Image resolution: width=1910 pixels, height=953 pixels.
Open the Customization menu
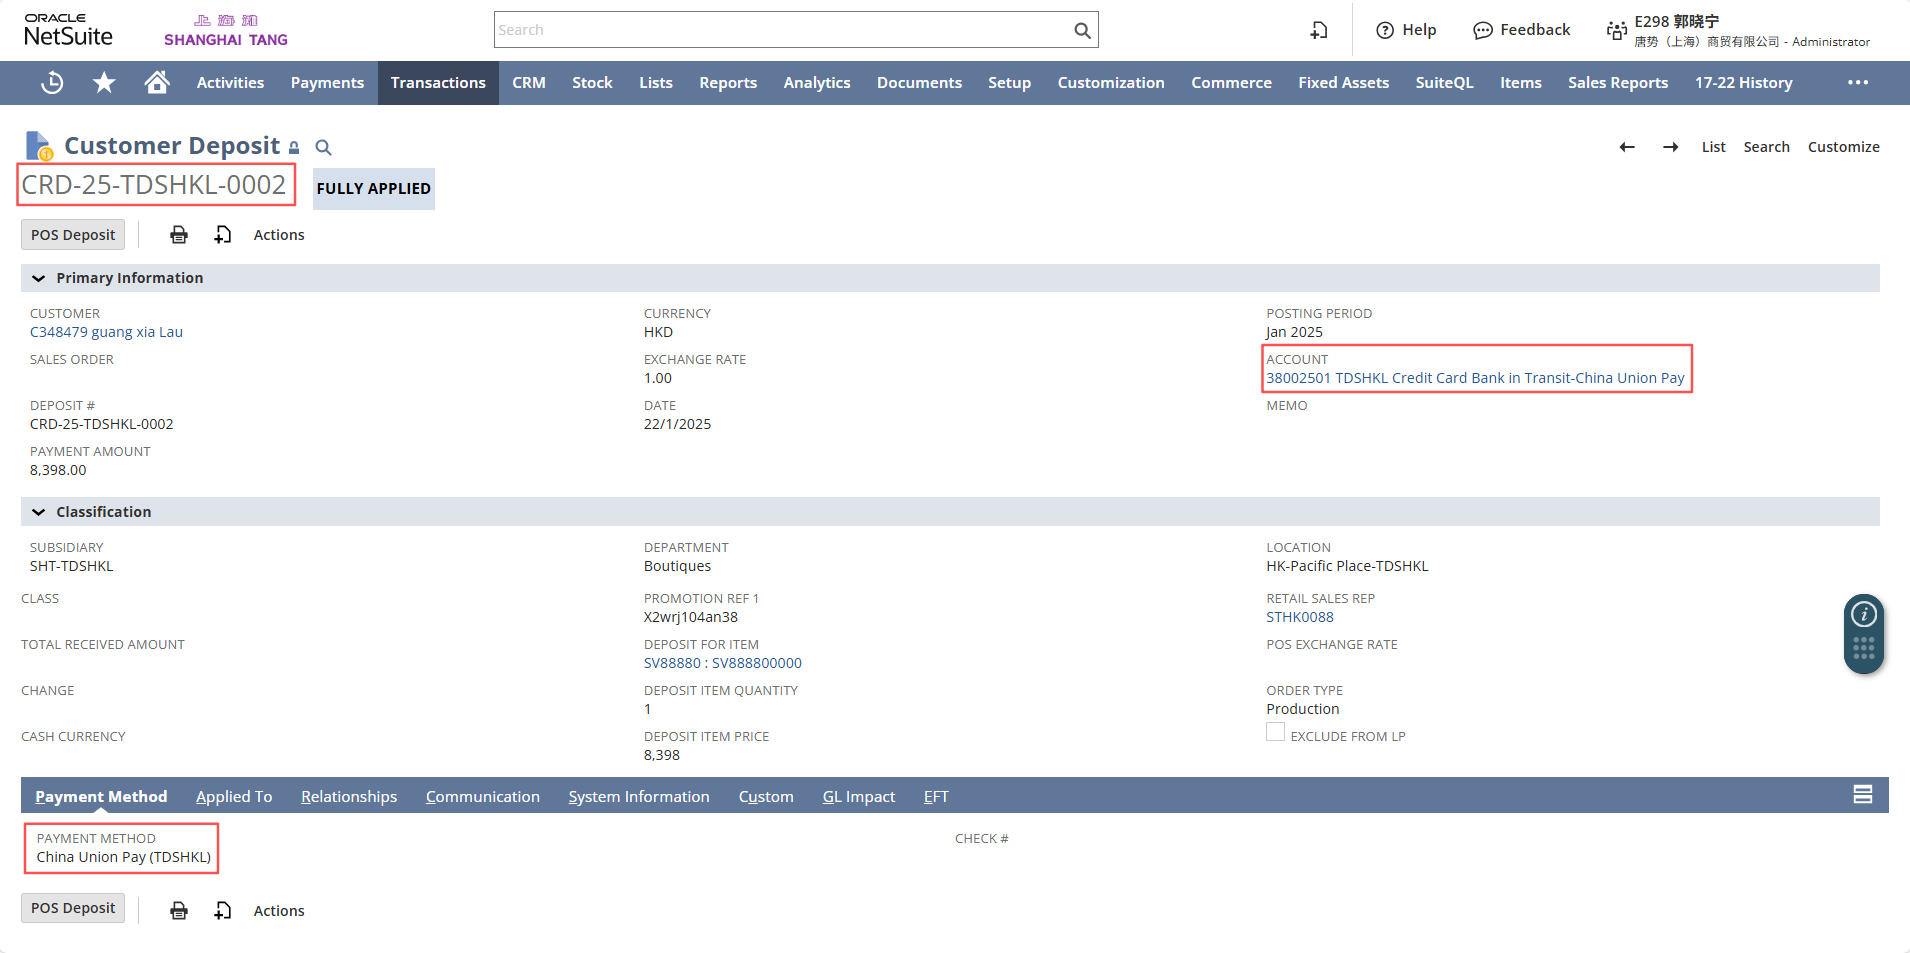tap(1111, 83)
